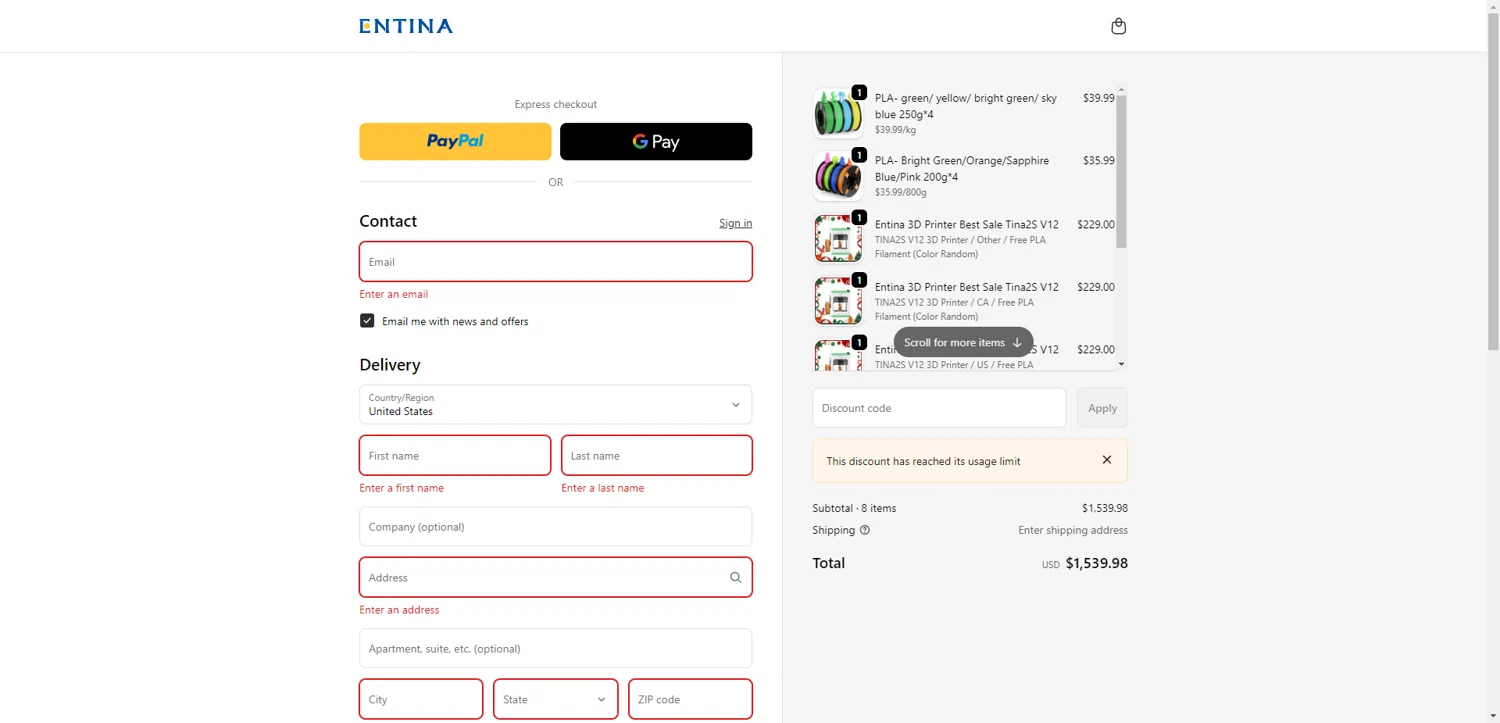The image size is (1500, 723).
Task: Click the order list scrollbar down arrow
Action: (x=1121, y=364)
